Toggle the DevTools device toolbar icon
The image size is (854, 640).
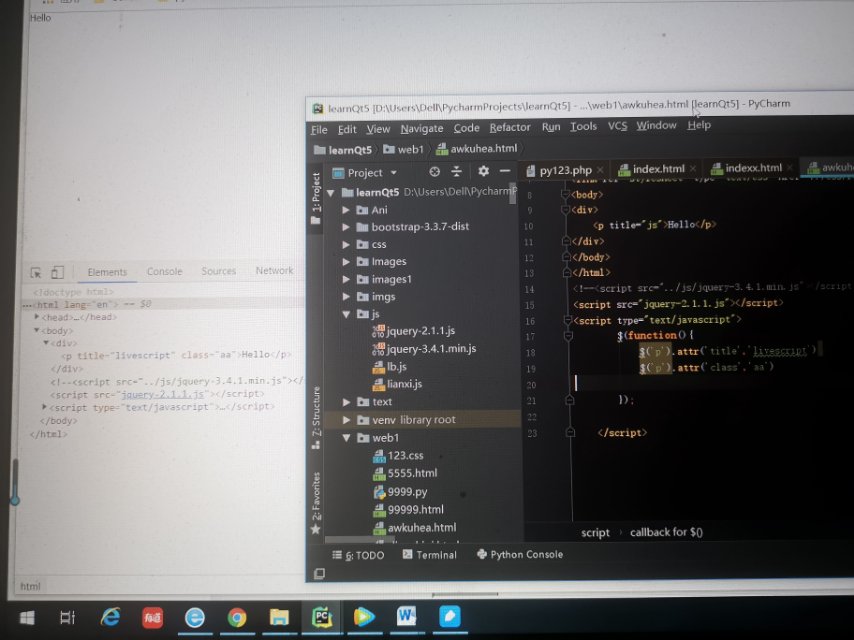pos(57,272)
